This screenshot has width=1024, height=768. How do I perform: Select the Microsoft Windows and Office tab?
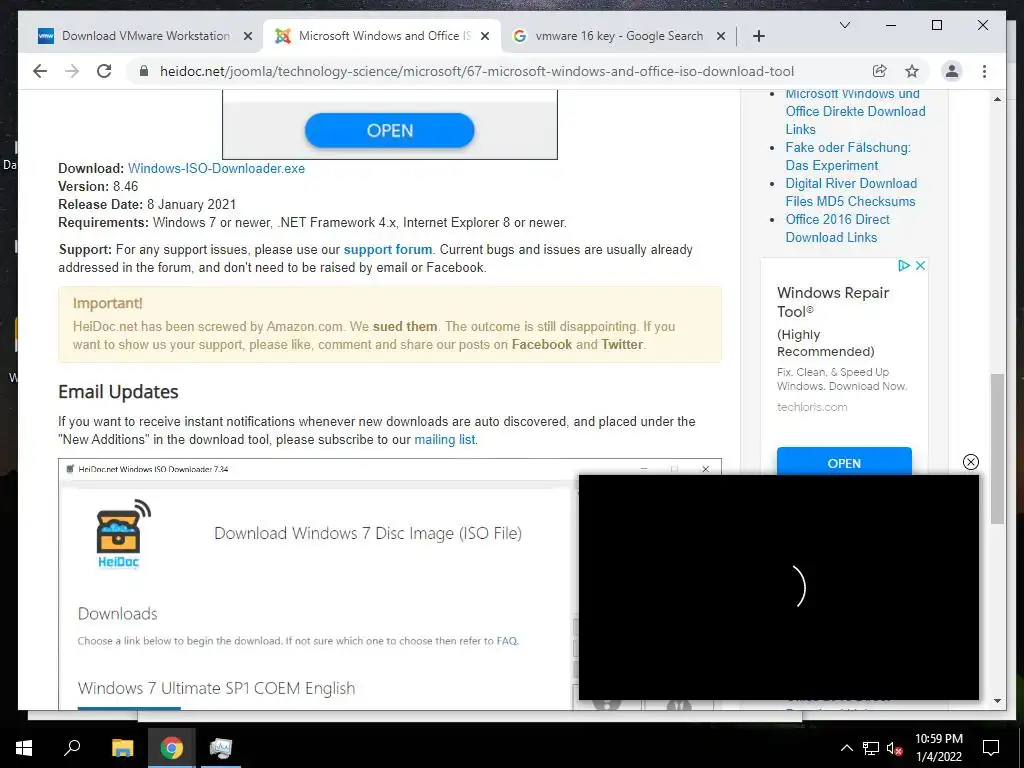coord(383,36)
